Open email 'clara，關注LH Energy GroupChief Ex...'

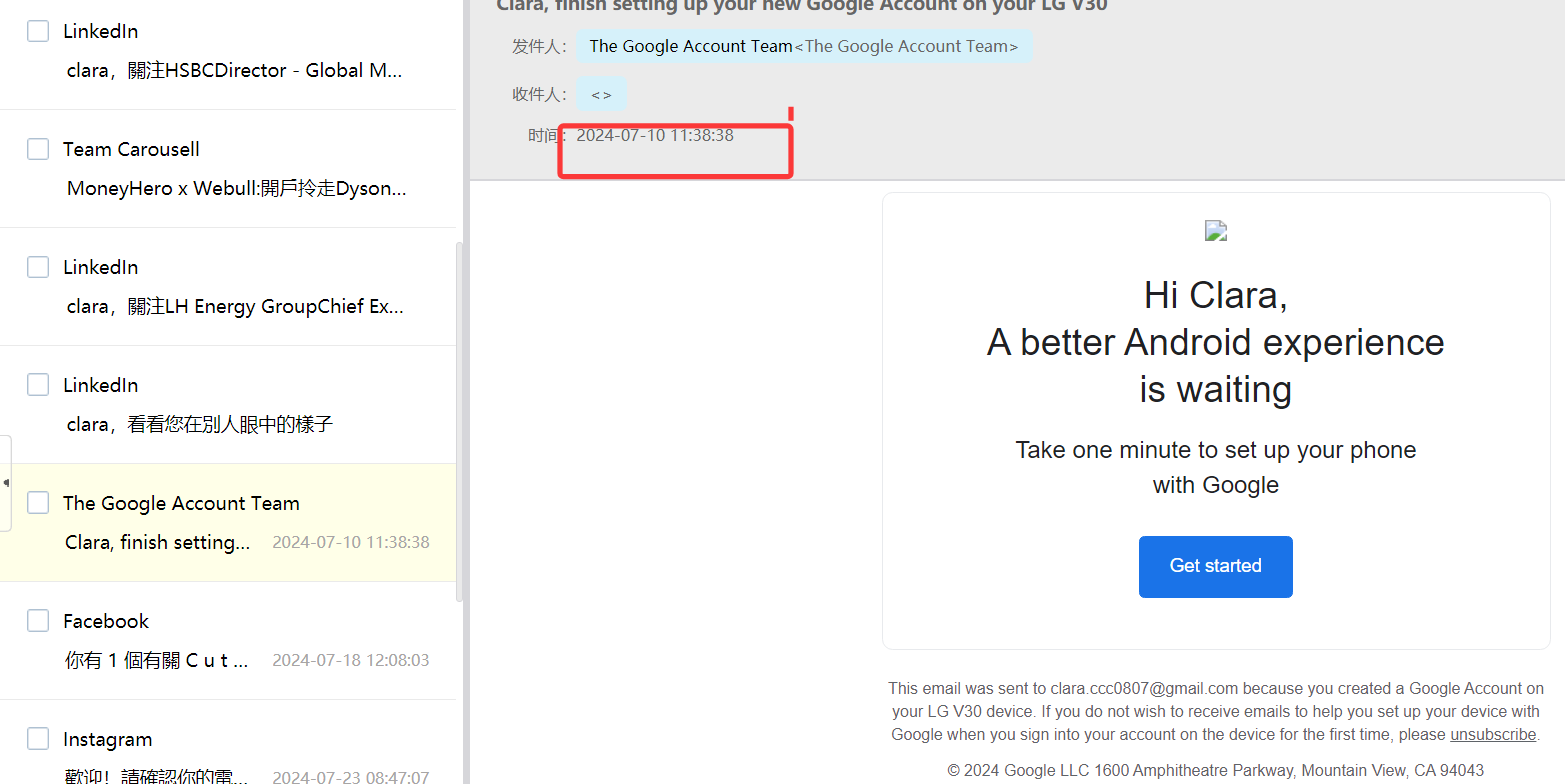pos(235,306)
